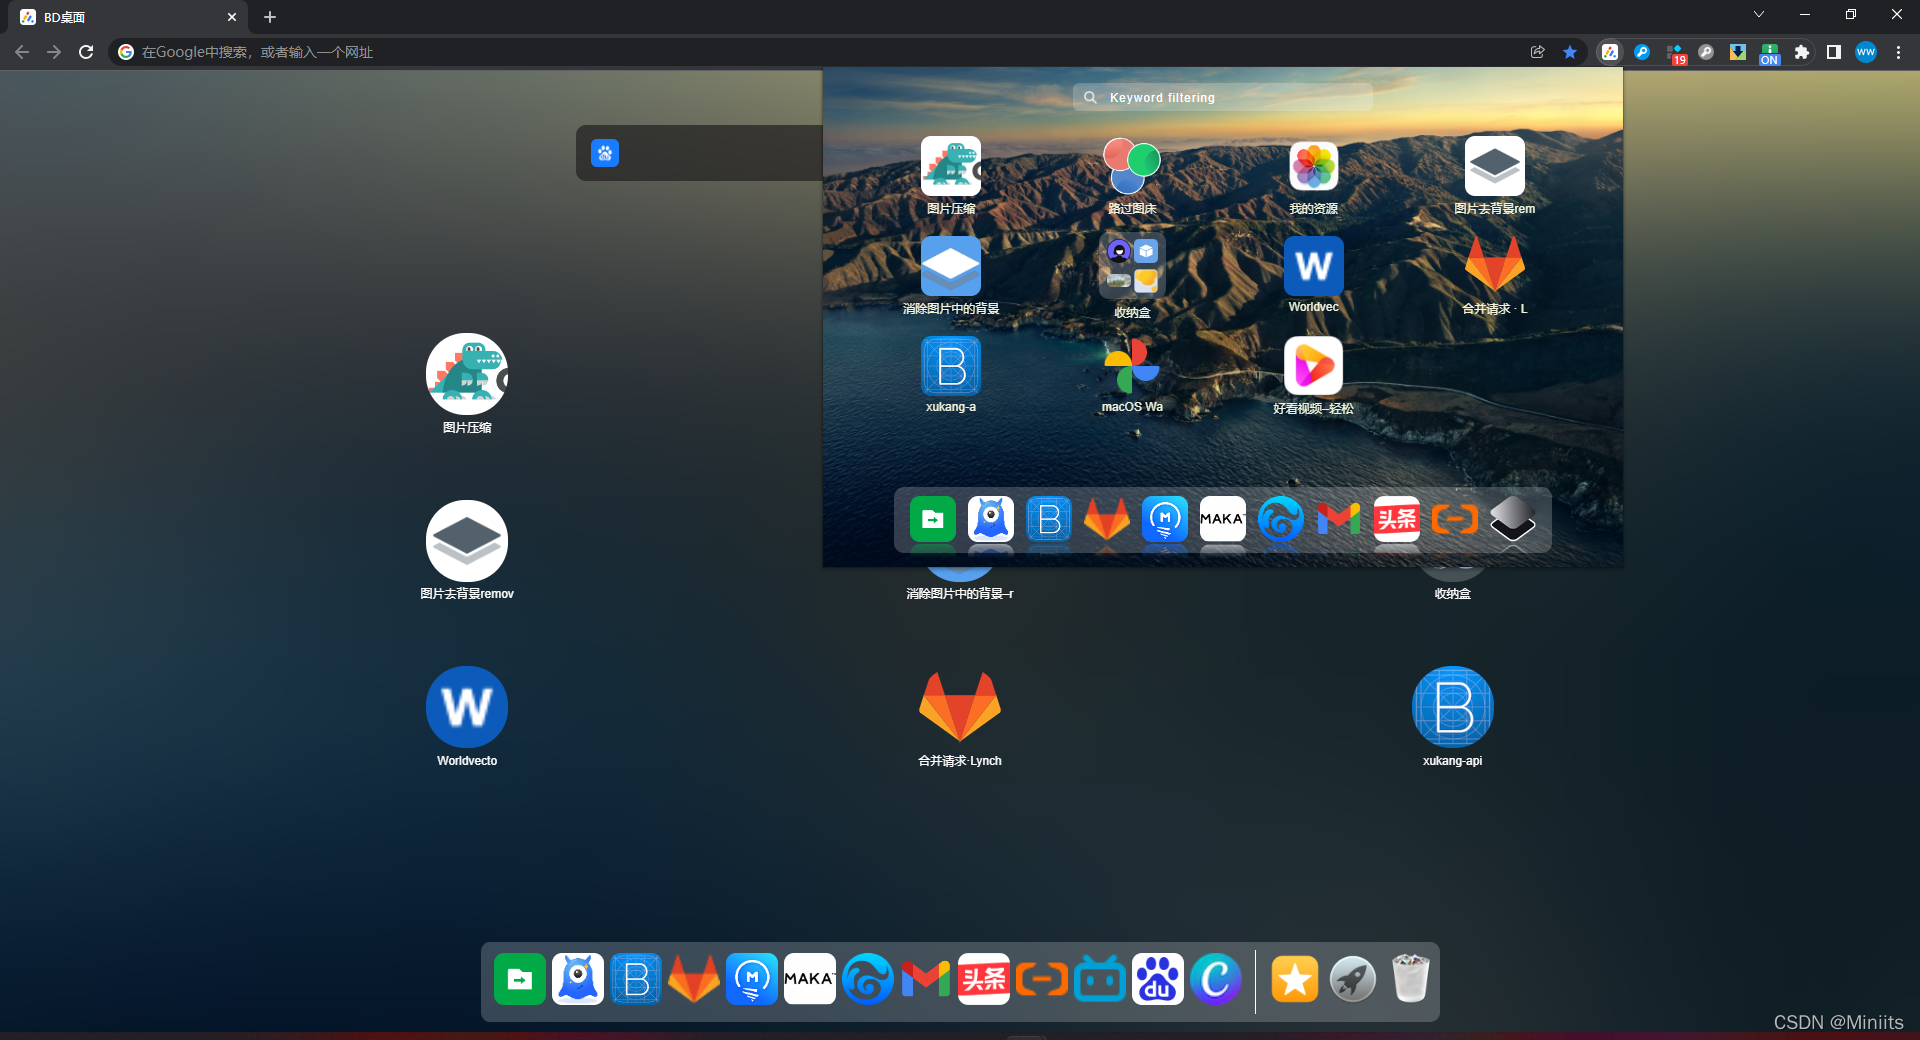Screen dimensions: 1920x1040
Task: Click blue swirl browser icon in main dock
Action: click(868, 979)
